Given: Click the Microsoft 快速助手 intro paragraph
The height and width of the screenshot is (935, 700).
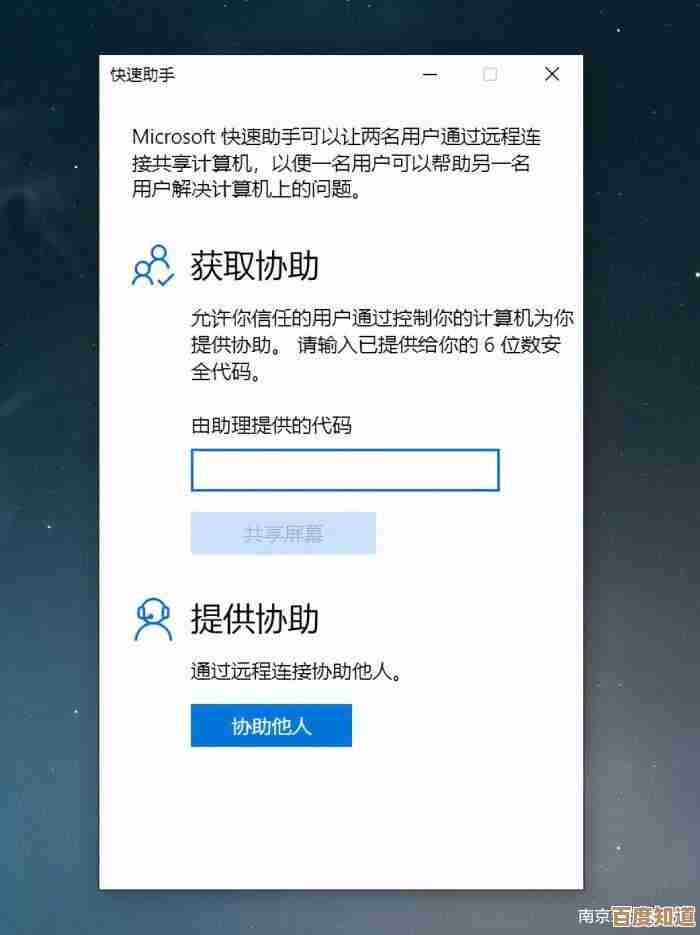Looking at the screenshot, I should click(336, 163).
